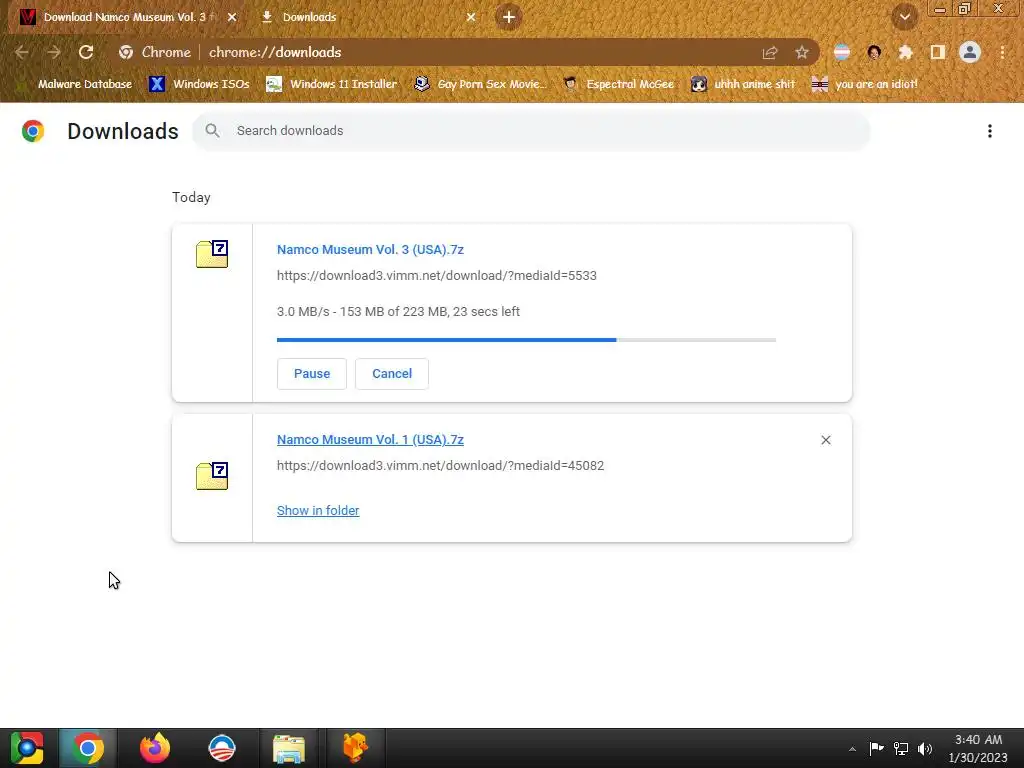Viewport: 1024px width, 768px height.
Task: Reload the downloads page
Action: tap(86, 52)
